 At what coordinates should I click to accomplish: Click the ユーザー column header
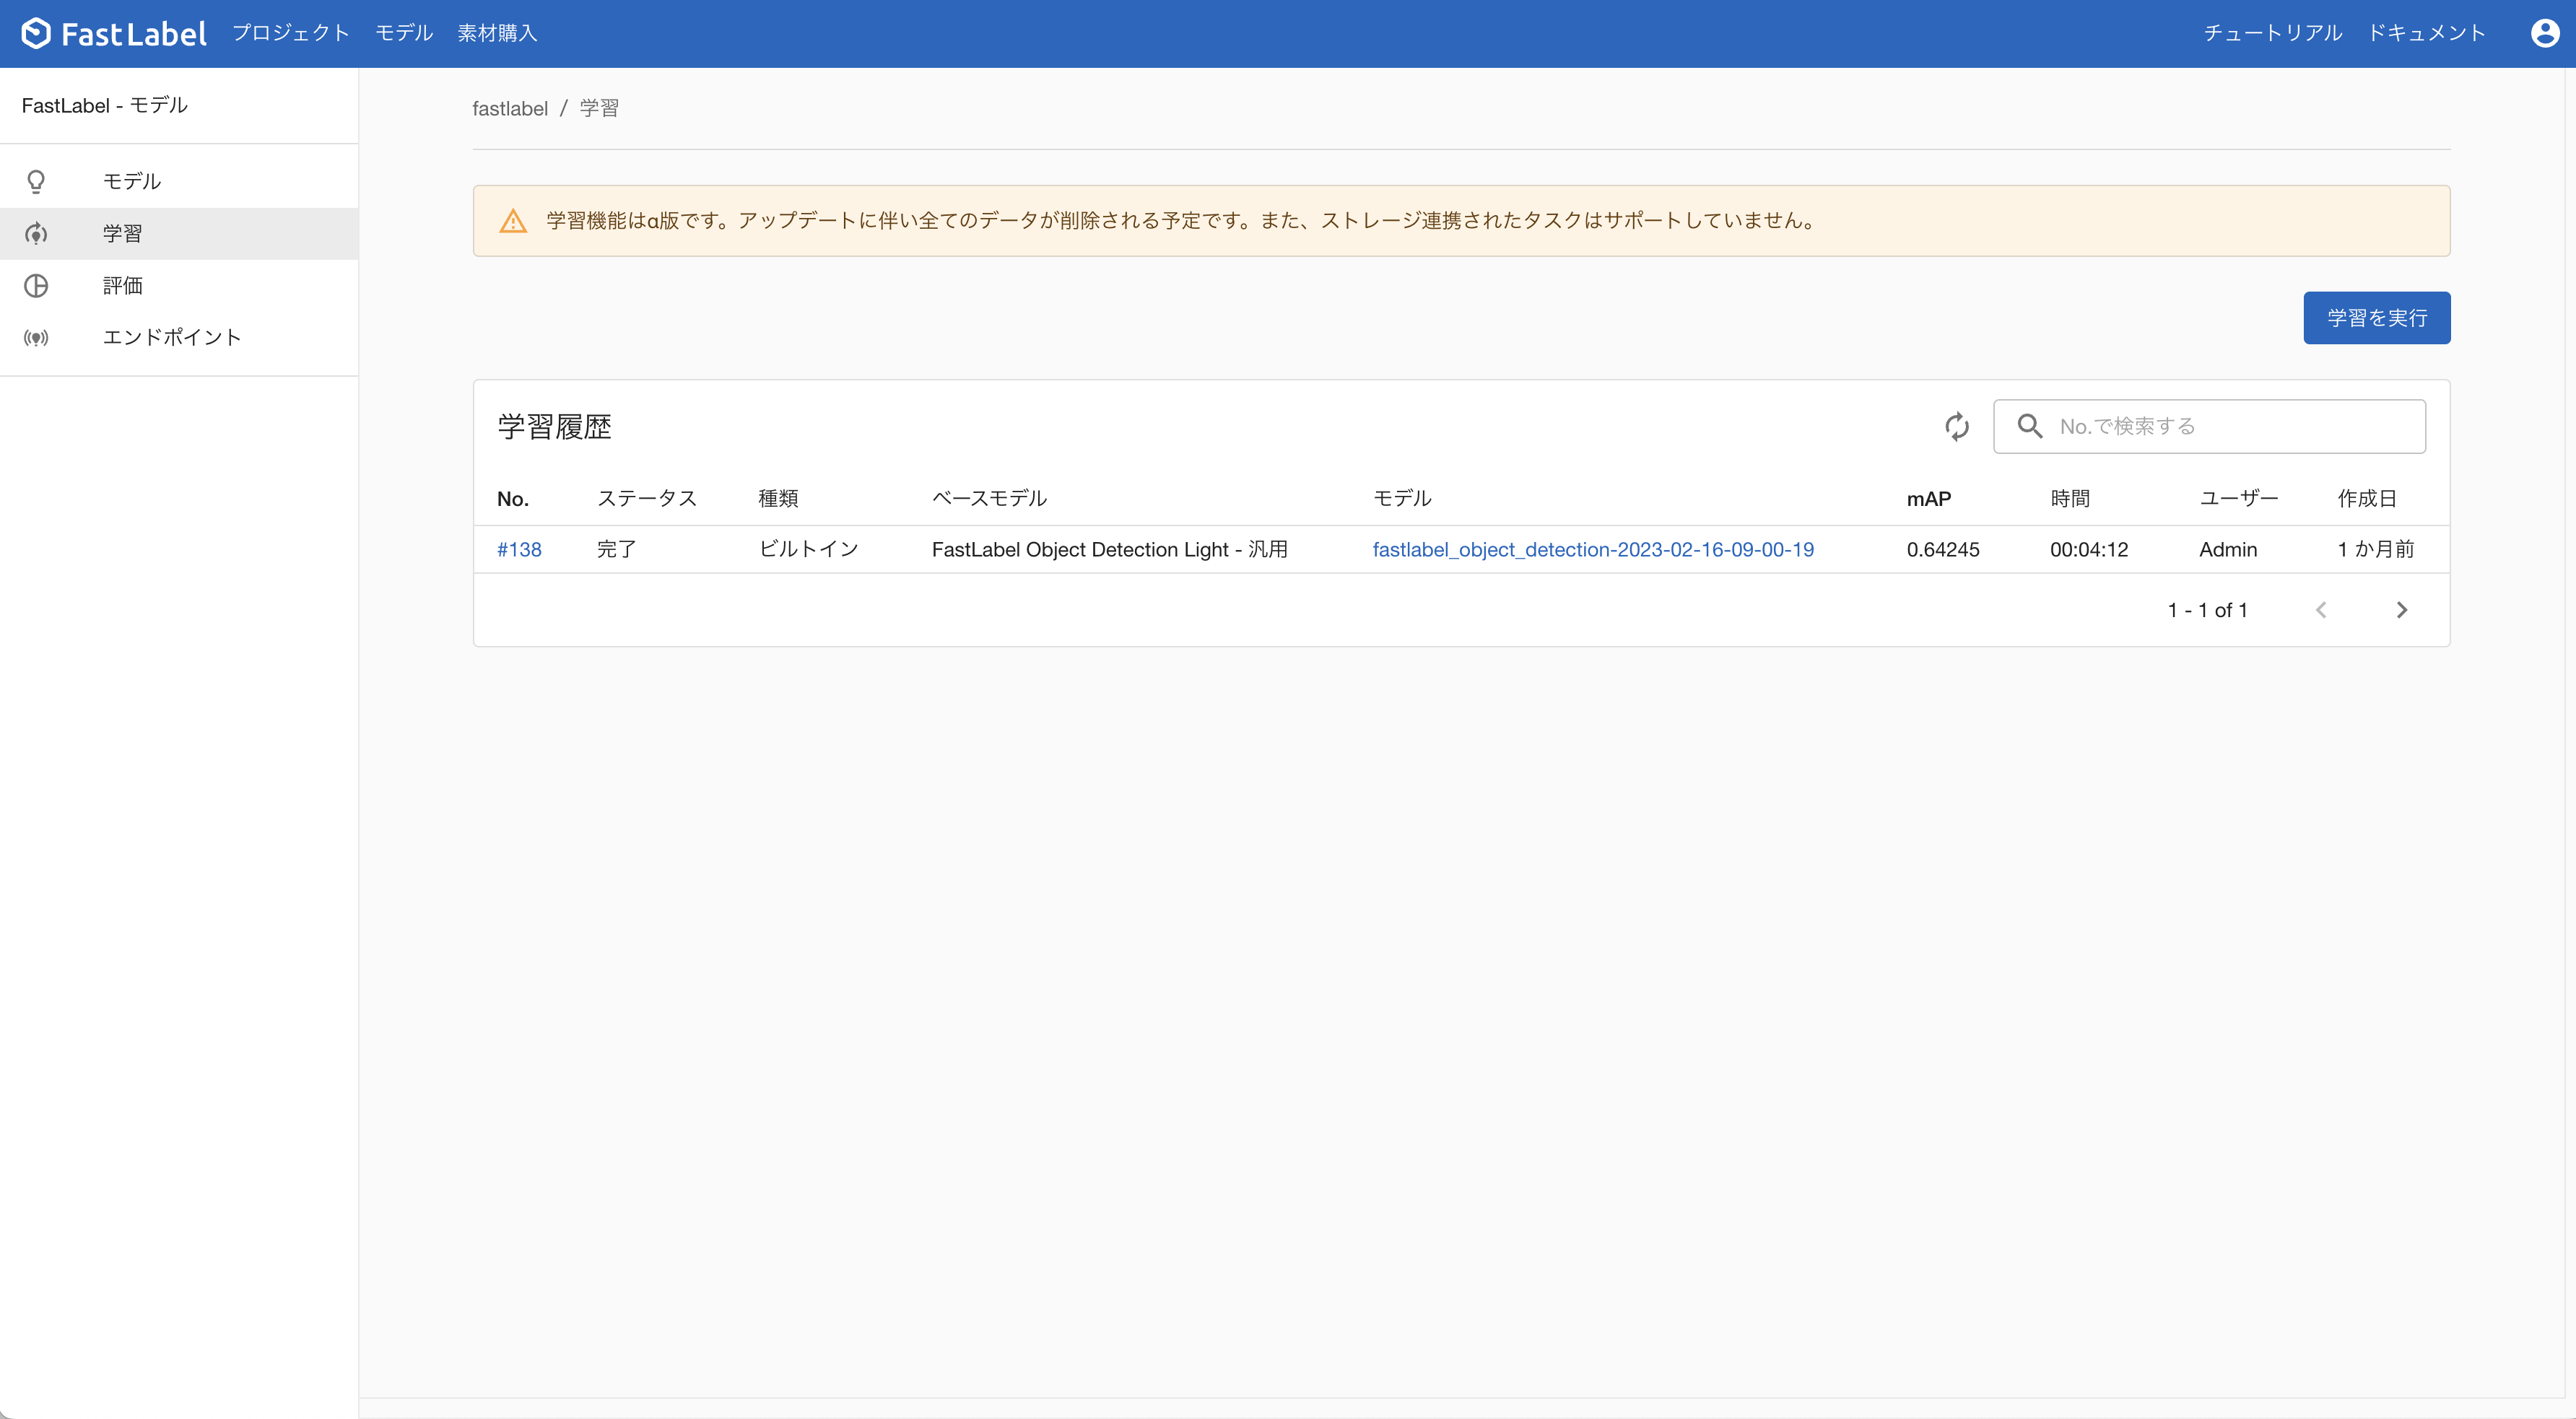coord(2238,499)
